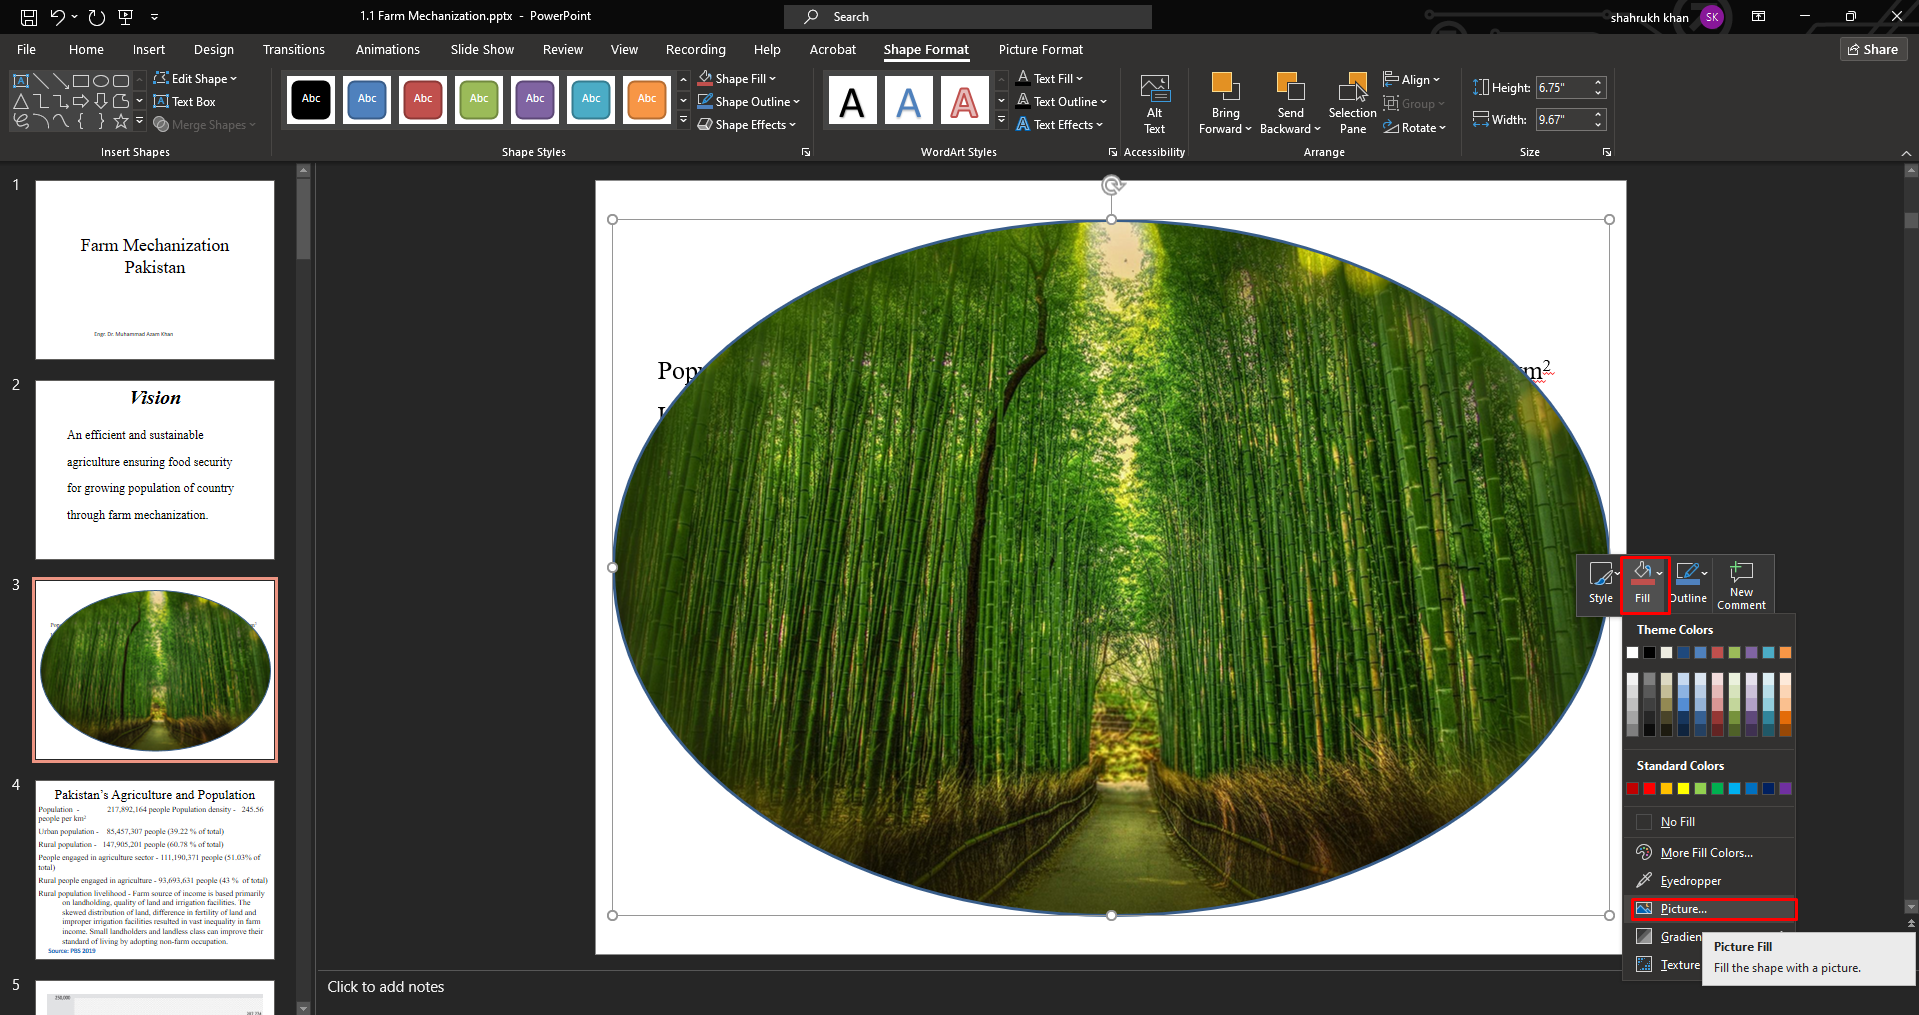Expand the Rotate dropdown
This screenshot has width=1919, height=1015.
[x=1414, y=128]
